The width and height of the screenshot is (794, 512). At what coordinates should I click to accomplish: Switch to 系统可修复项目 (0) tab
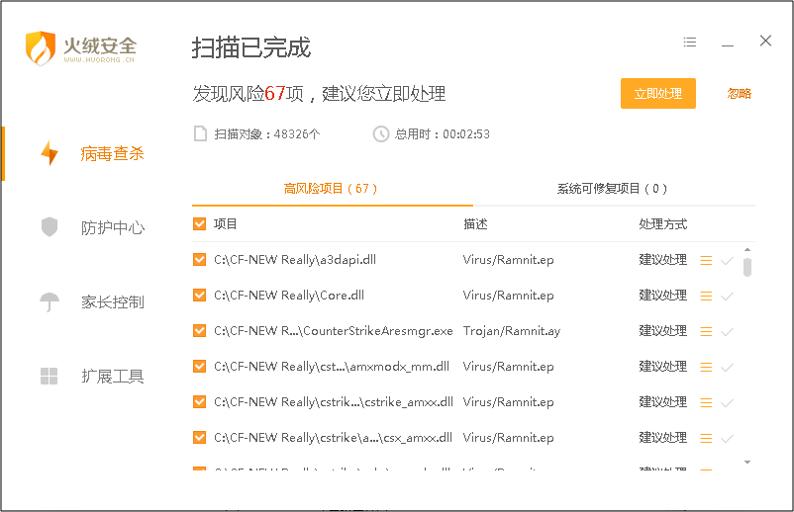tap(612, 189)
